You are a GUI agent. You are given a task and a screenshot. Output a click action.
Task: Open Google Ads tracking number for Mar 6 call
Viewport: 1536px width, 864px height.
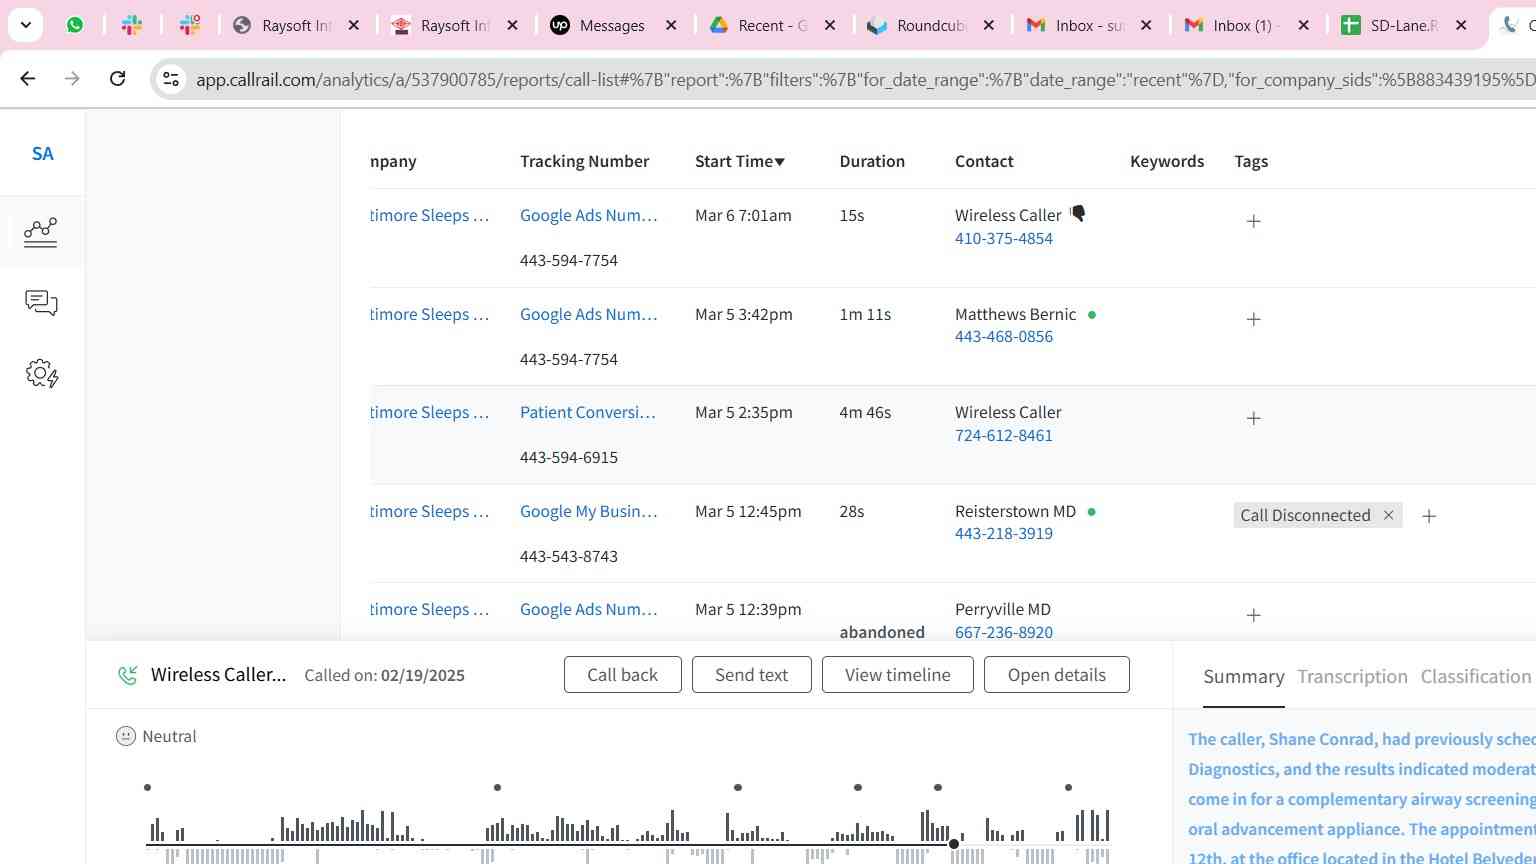[588, 215]
